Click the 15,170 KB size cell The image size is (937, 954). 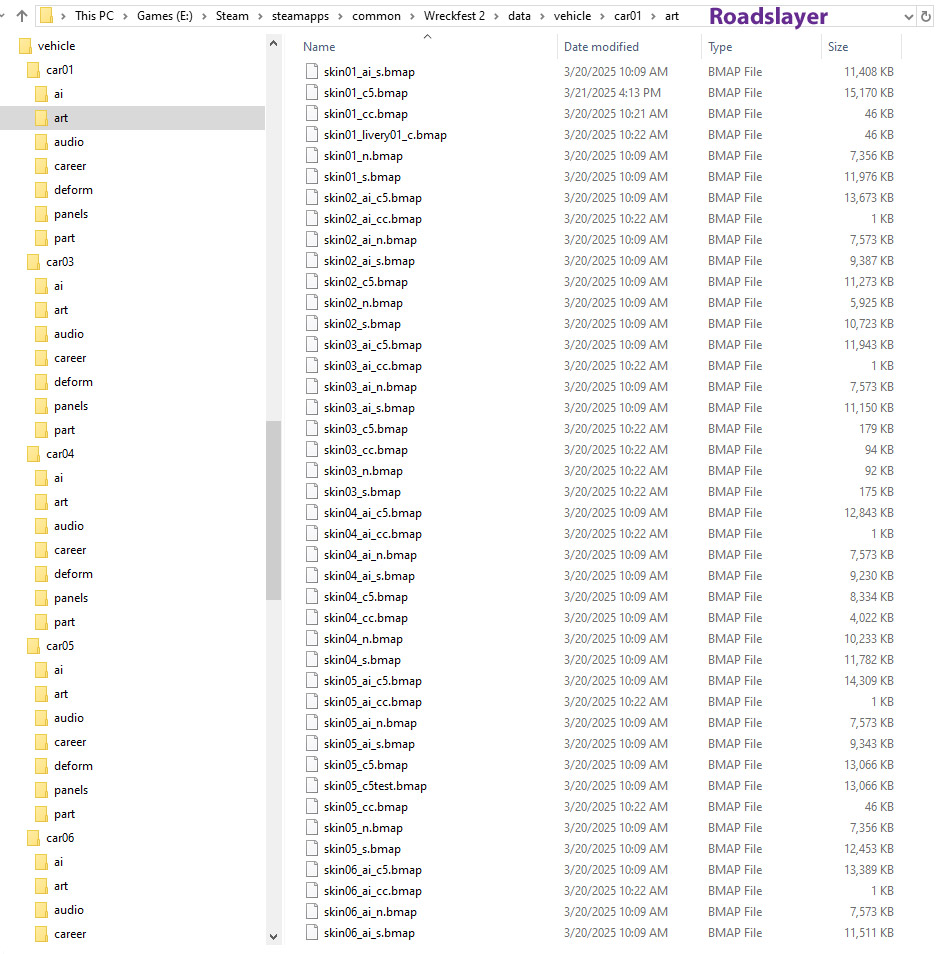(x=868, y=92)
